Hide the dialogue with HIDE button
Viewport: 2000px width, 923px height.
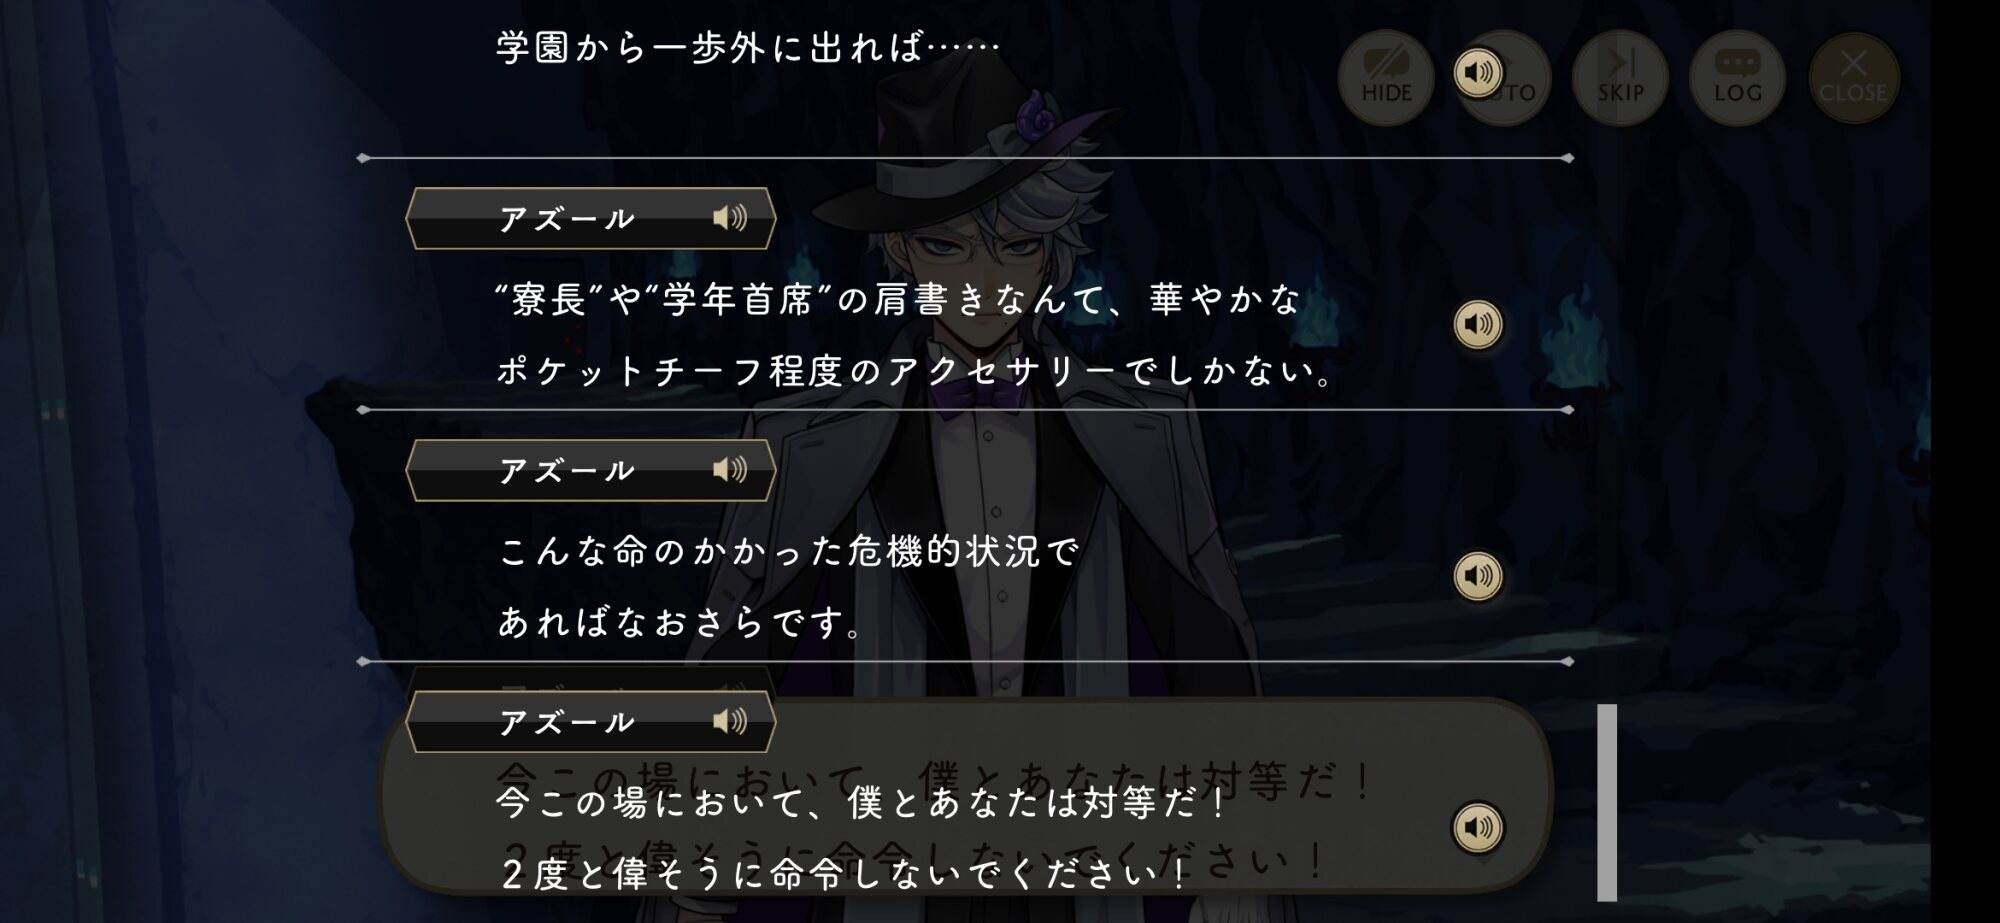tap(1386, 78)
